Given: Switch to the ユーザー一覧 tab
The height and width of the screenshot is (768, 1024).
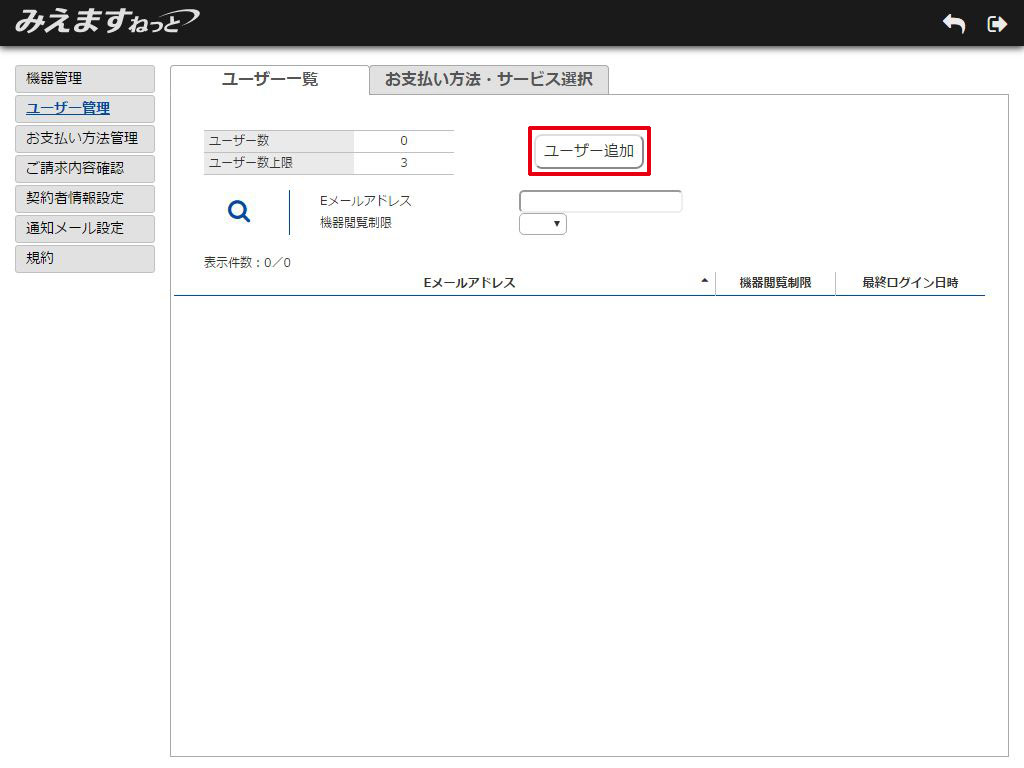Looking at the screenshot, I should click(270, 80).
